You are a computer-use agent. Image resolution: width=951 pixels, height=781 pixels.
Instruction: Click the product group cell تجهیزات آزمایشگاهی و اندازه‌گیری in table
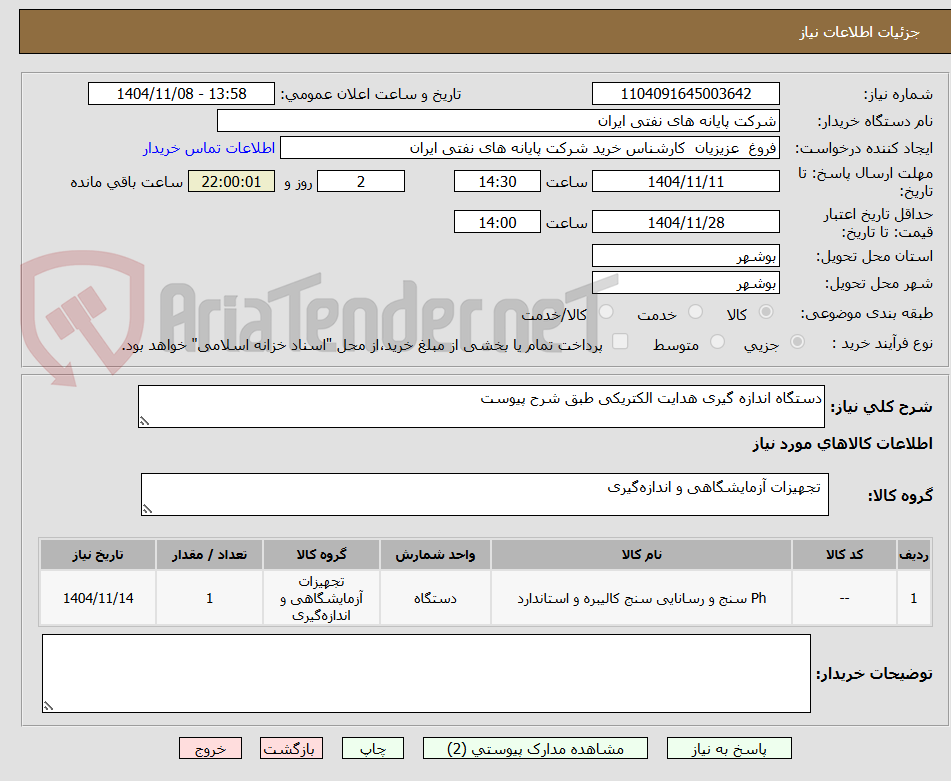pos(321,598)
